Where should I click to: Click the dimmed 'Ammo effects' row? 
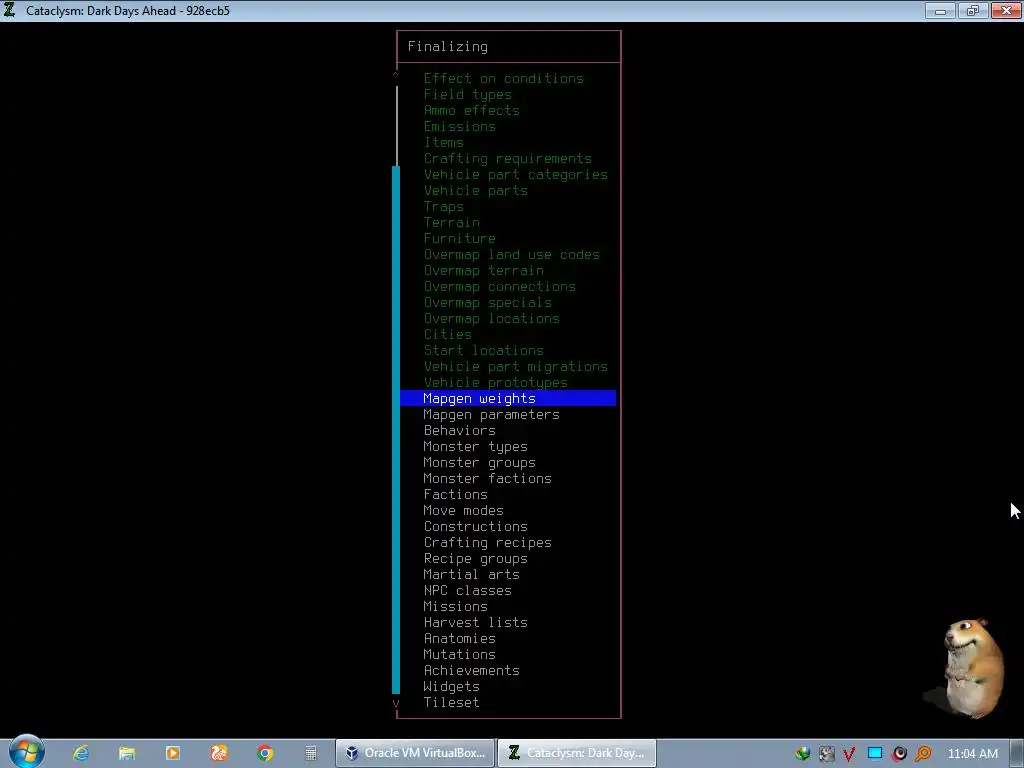(472, 110)
